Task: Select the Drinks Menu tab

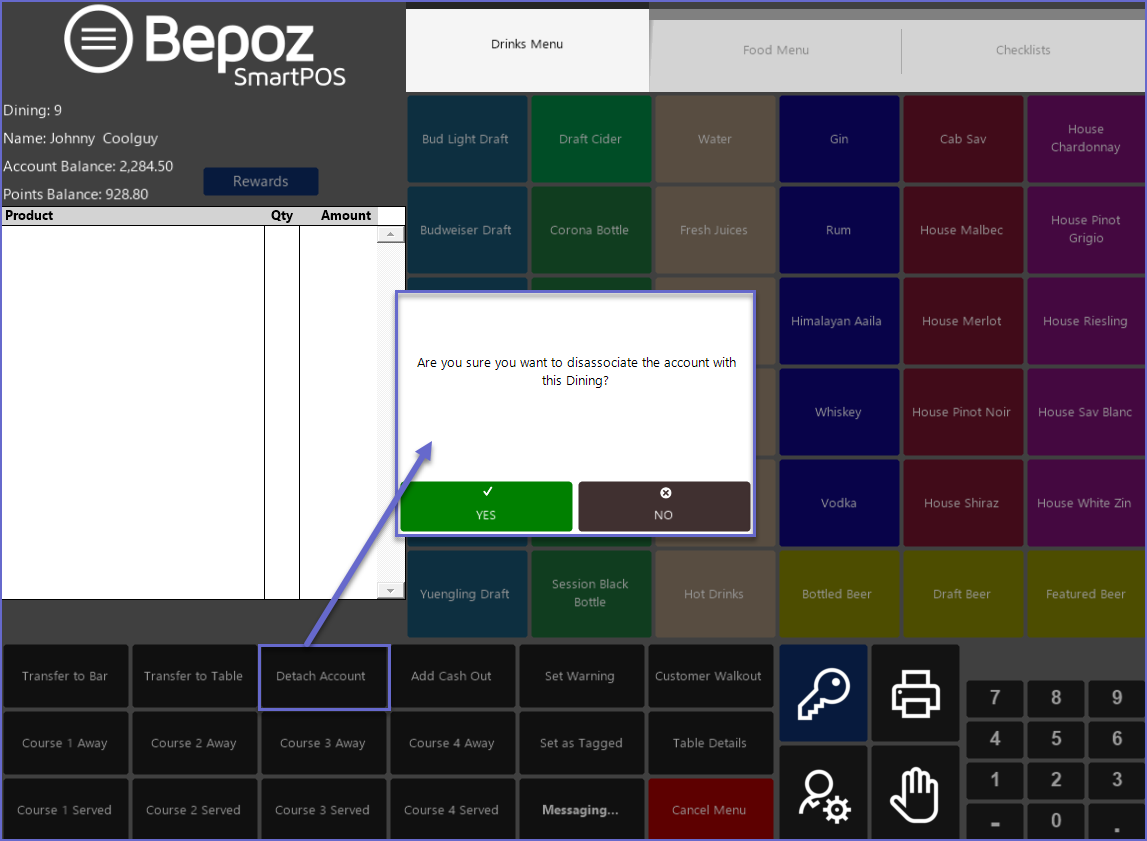Action: [x=527, y=45]
